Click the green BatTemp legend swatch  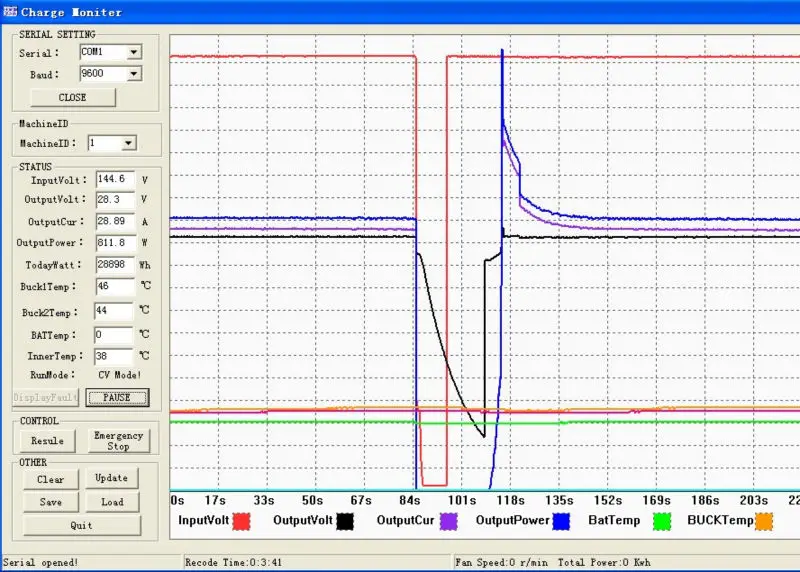tap(662, 521)
